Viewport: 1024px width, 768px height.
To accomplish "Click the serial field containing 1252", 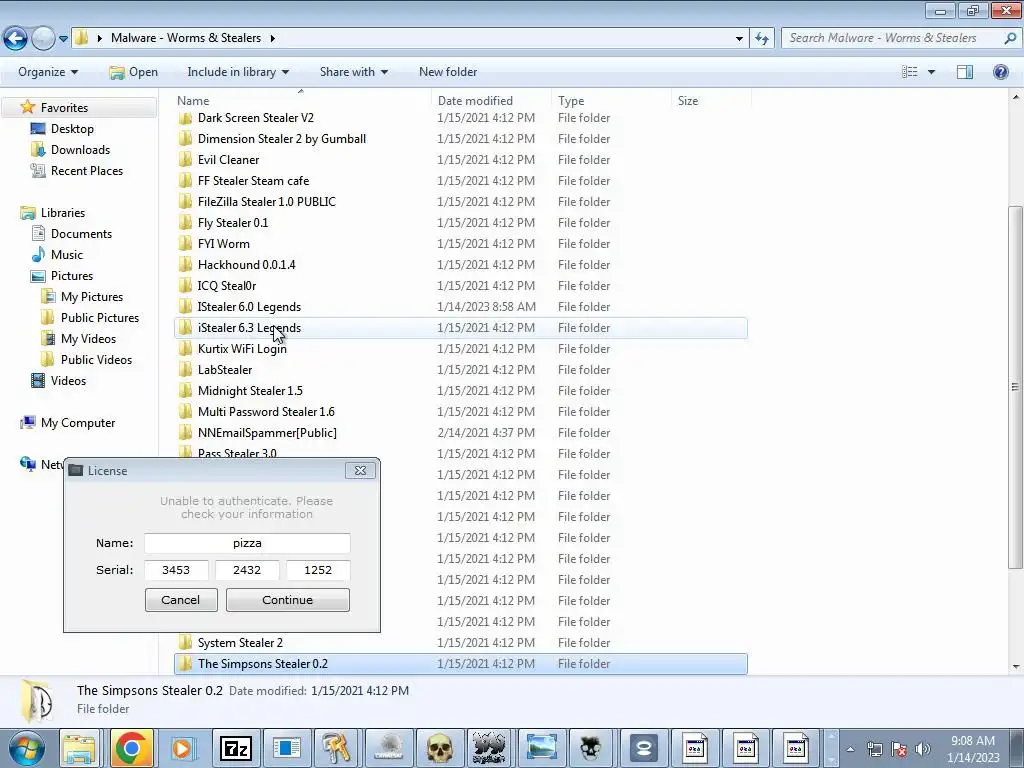I will pos(318,569).
